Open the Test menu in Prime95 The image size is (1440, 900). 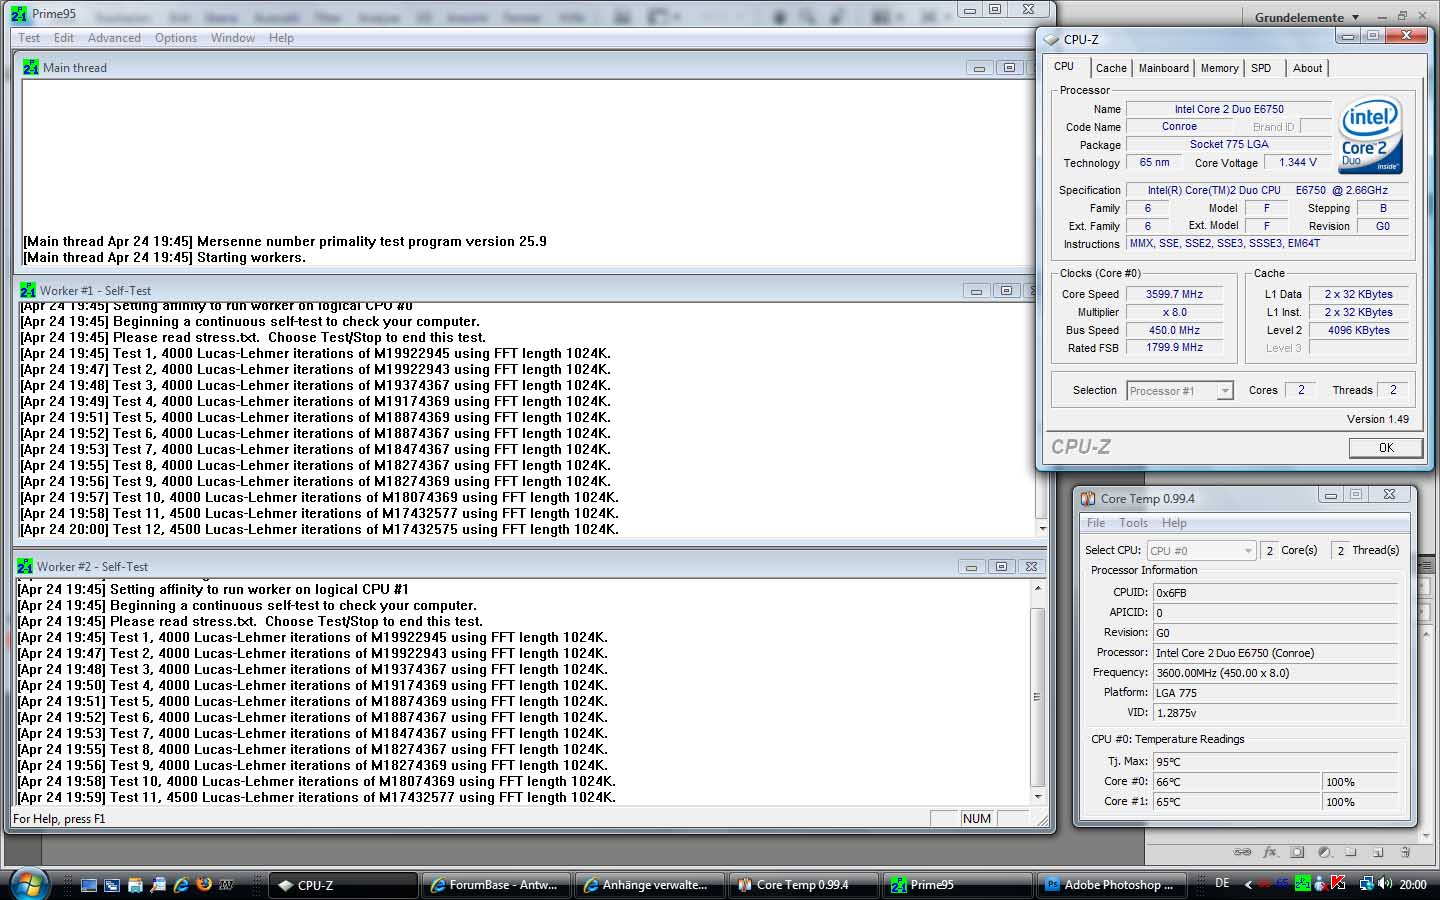point(29,38)
